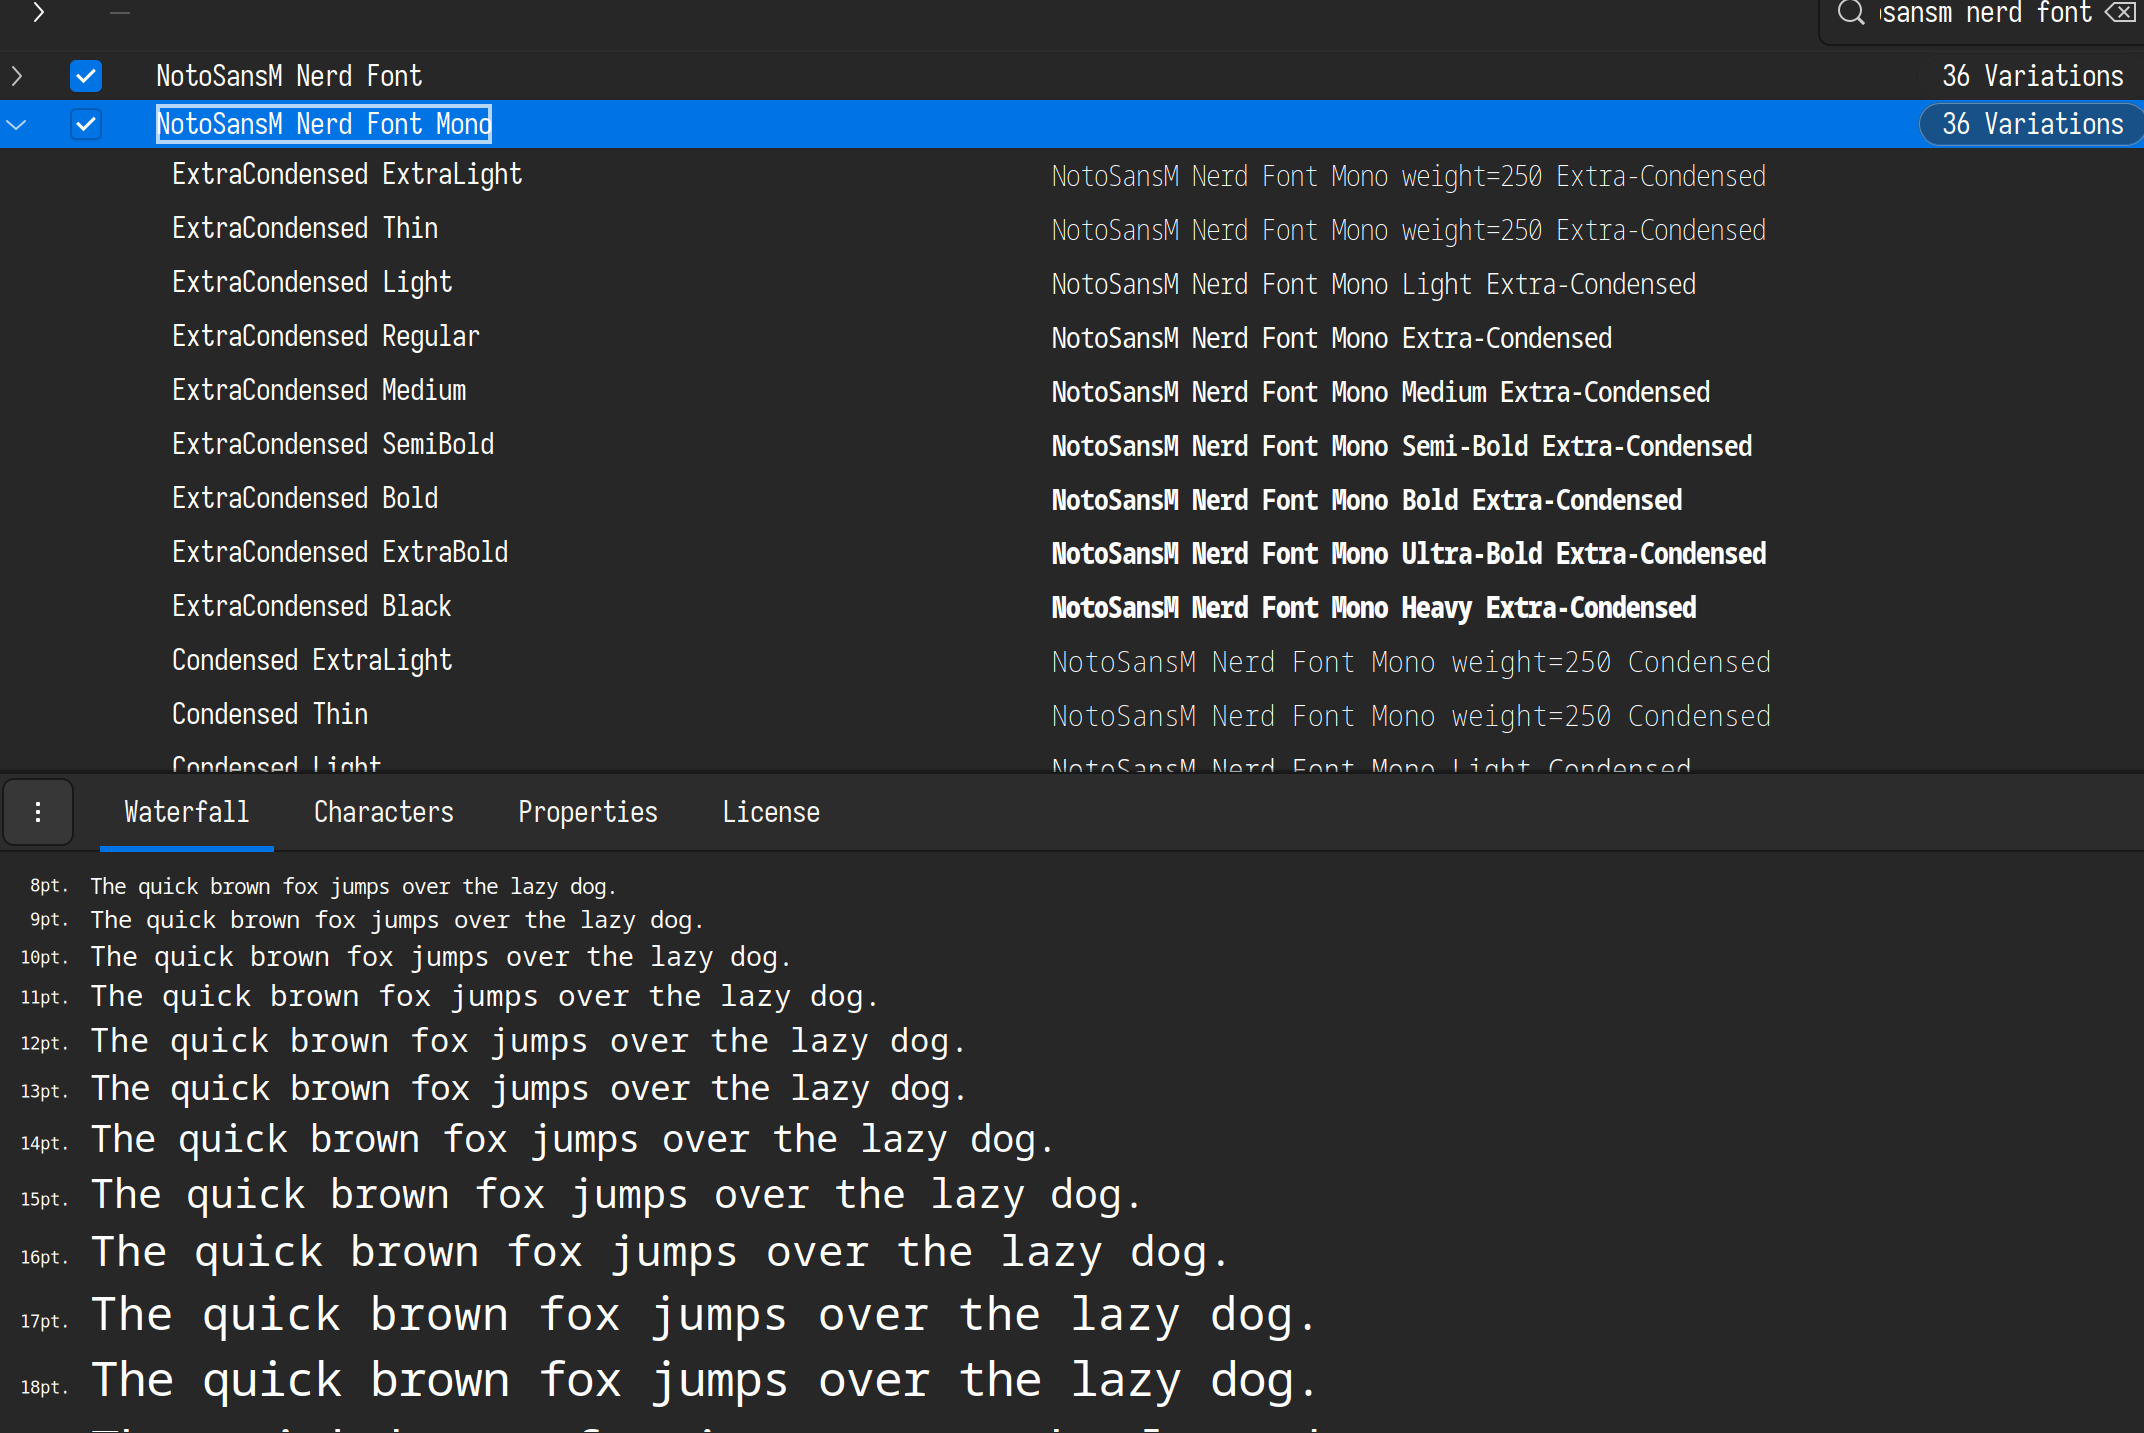Select the ExtraCondensed Bold variation
Viewport: 2144px width, 1433px height.
[x=305, y=498]
